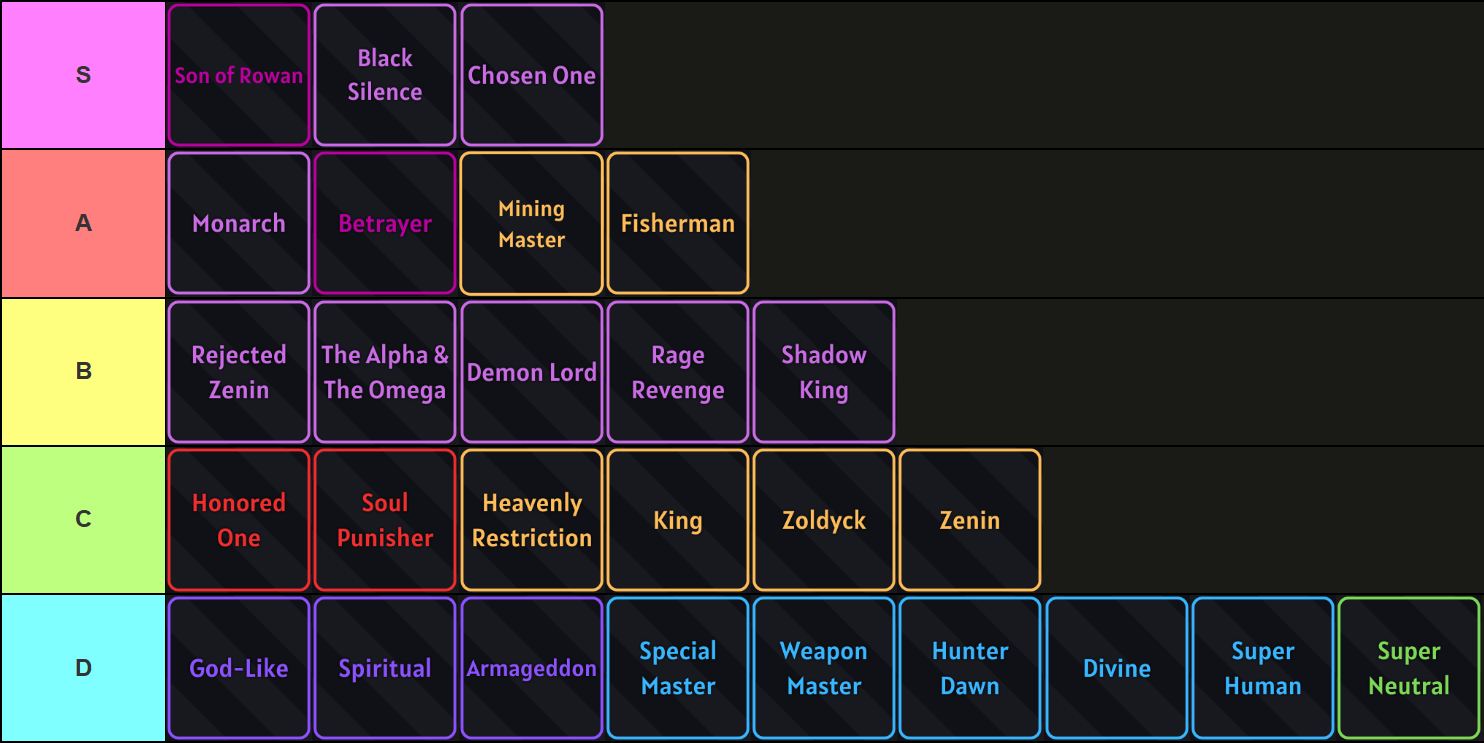Select the Betrayer tile
The image size is (1484, 743).
(x=385, y=223)
